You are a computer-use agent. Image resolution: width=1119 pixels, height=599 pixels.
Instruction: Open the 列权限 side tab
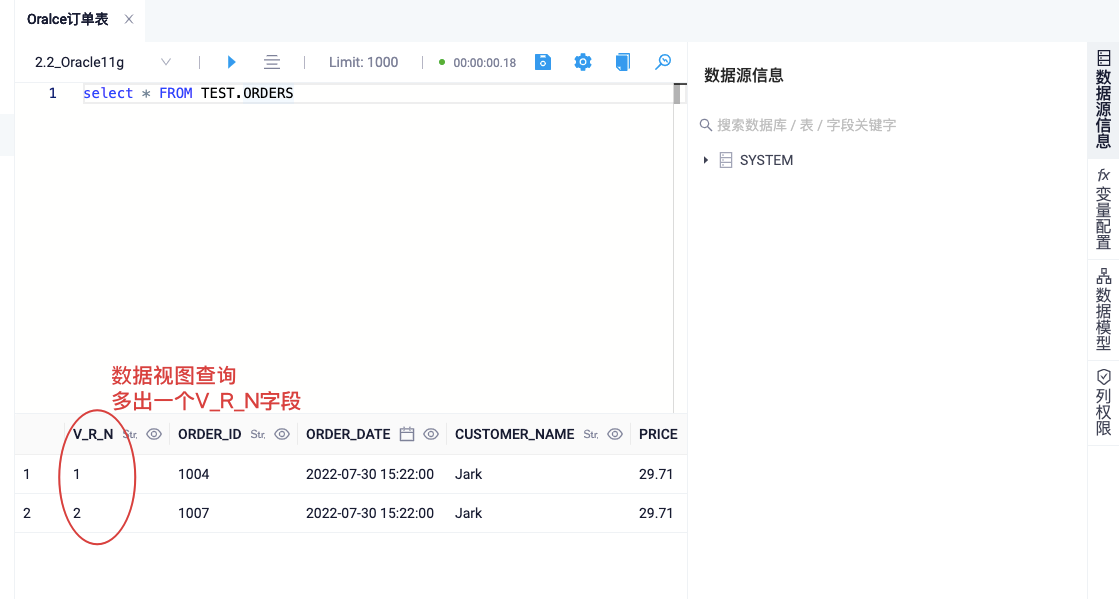click(1103, 403)
